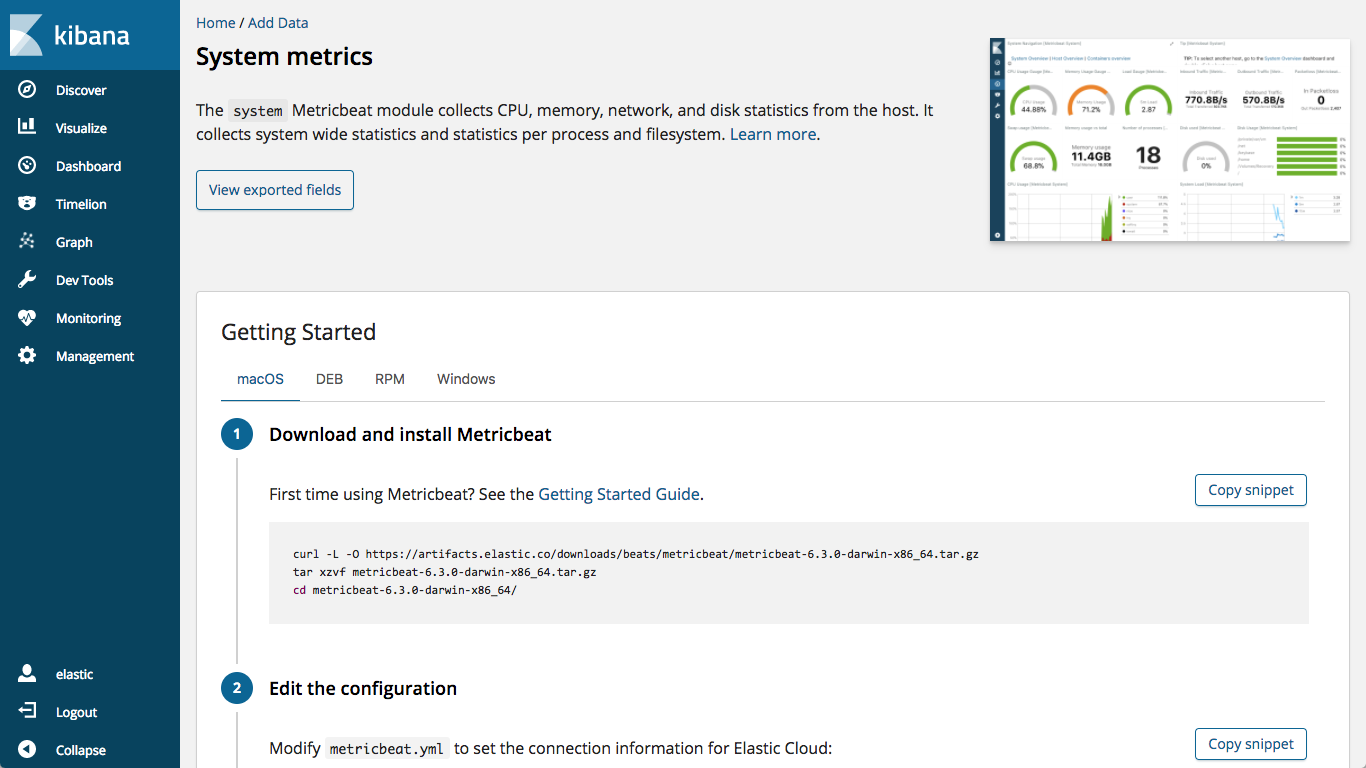Select the RPM tab

[390, 379]
